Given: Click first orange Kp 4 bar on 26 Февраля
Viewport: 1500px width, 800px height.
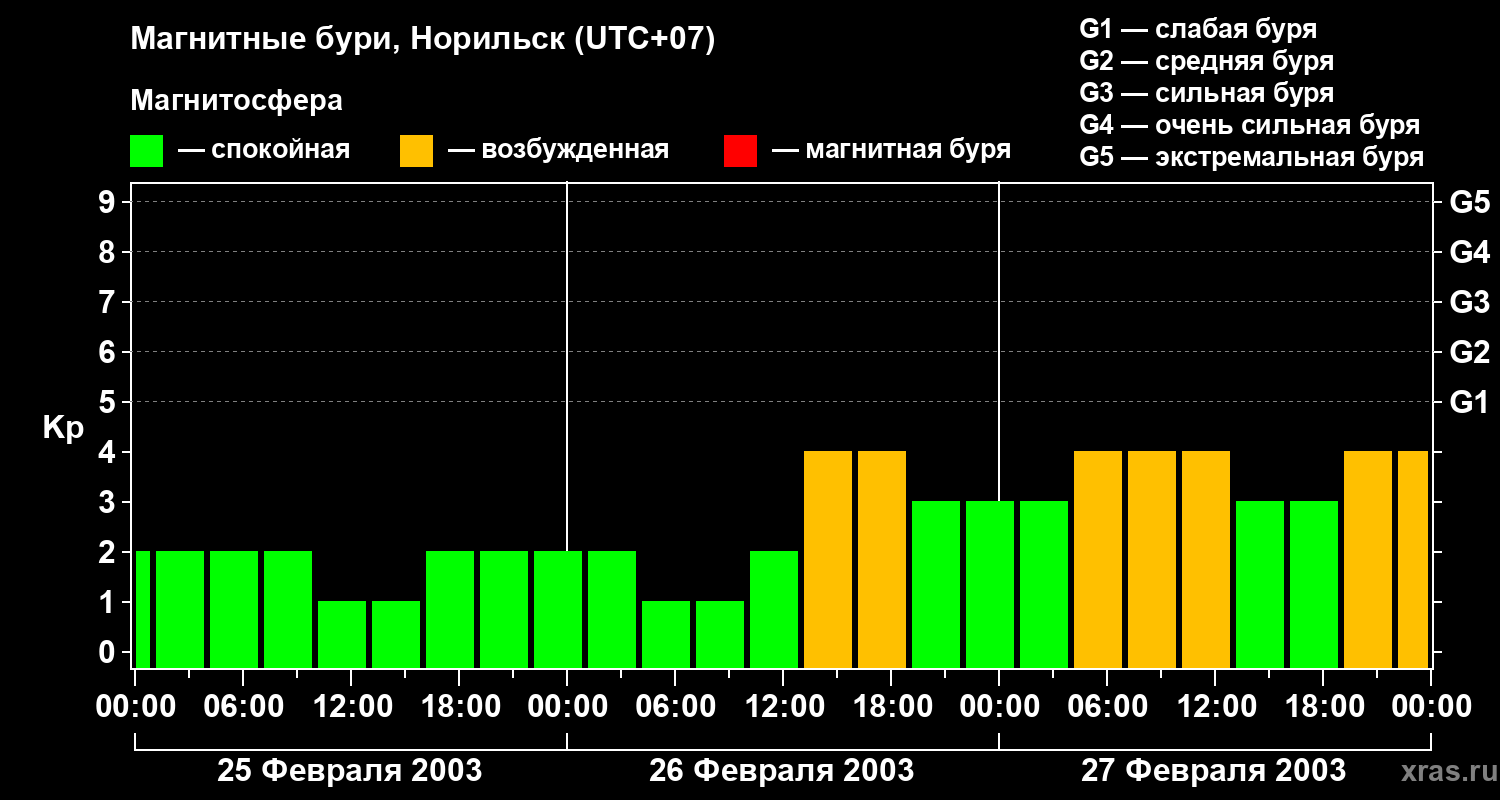Looking at the screenshot, I should tap(828, 560).
